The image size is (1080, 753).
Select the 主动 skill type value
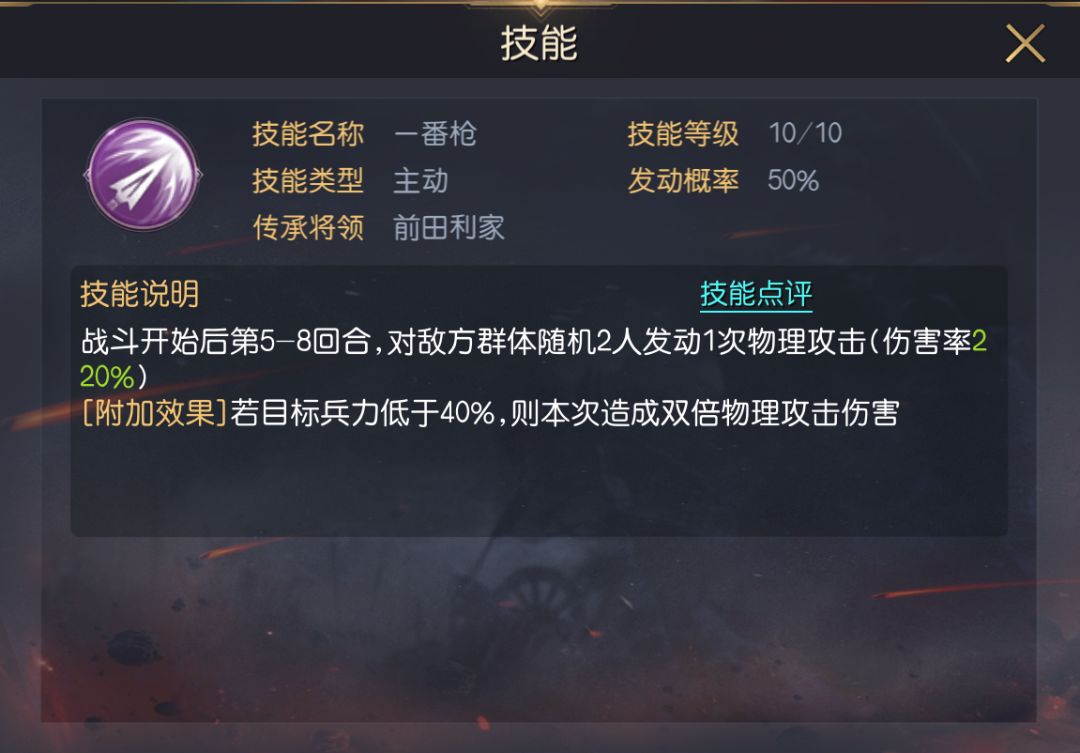421,181
